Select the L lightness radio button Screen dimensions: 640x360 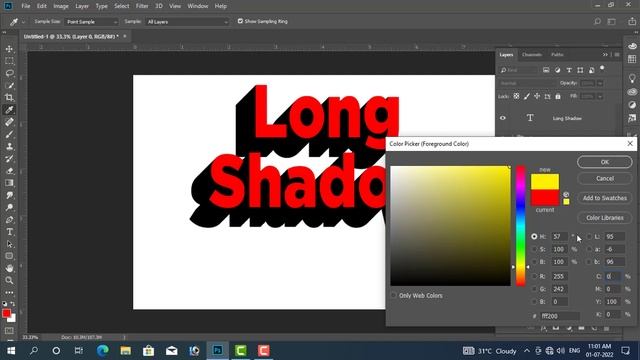point(589,236)
